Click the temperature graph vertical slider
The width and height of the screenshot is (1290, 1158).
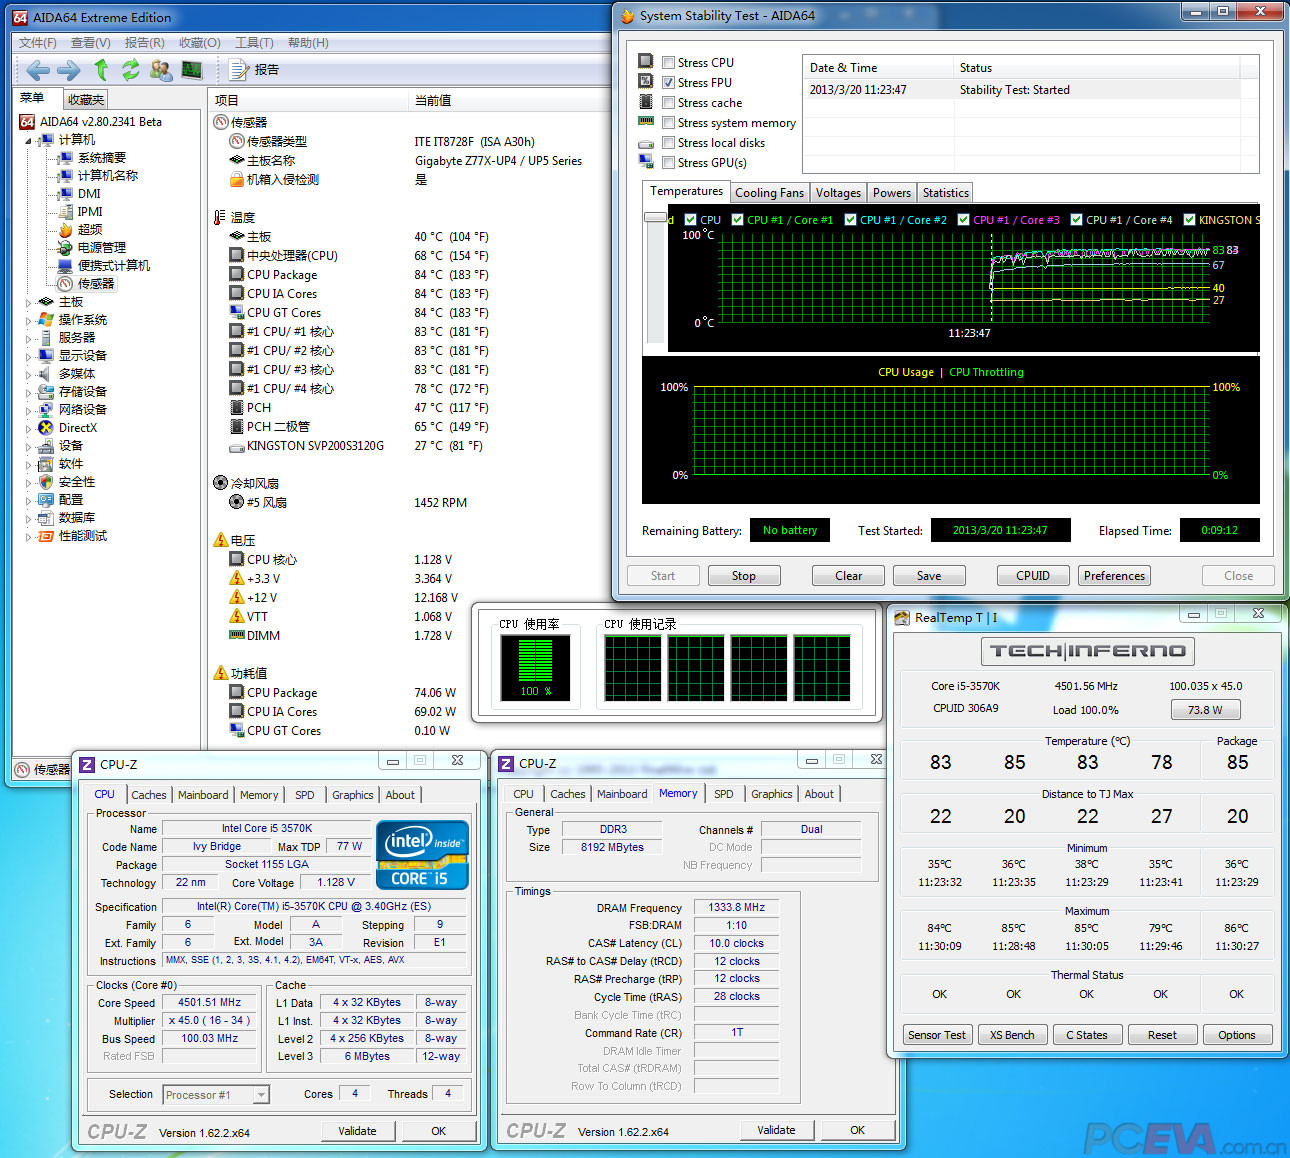655,217
